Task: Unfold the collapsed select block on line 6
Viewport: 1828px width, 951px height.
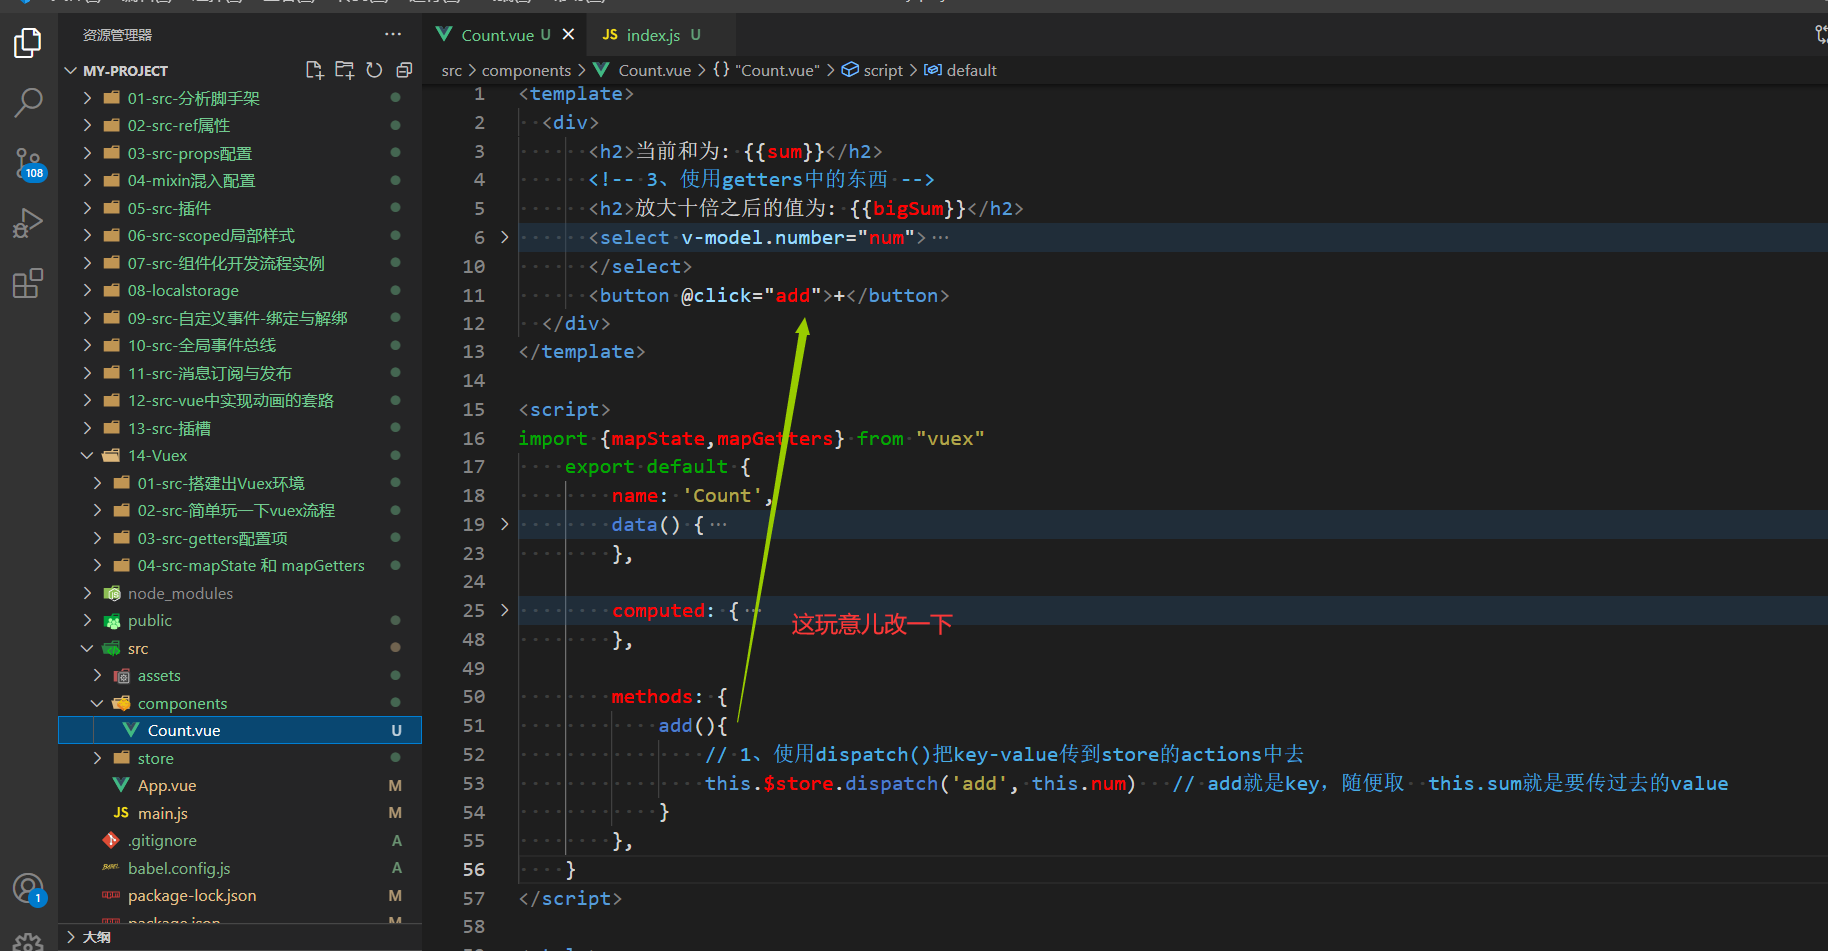Action: [505, 237]
